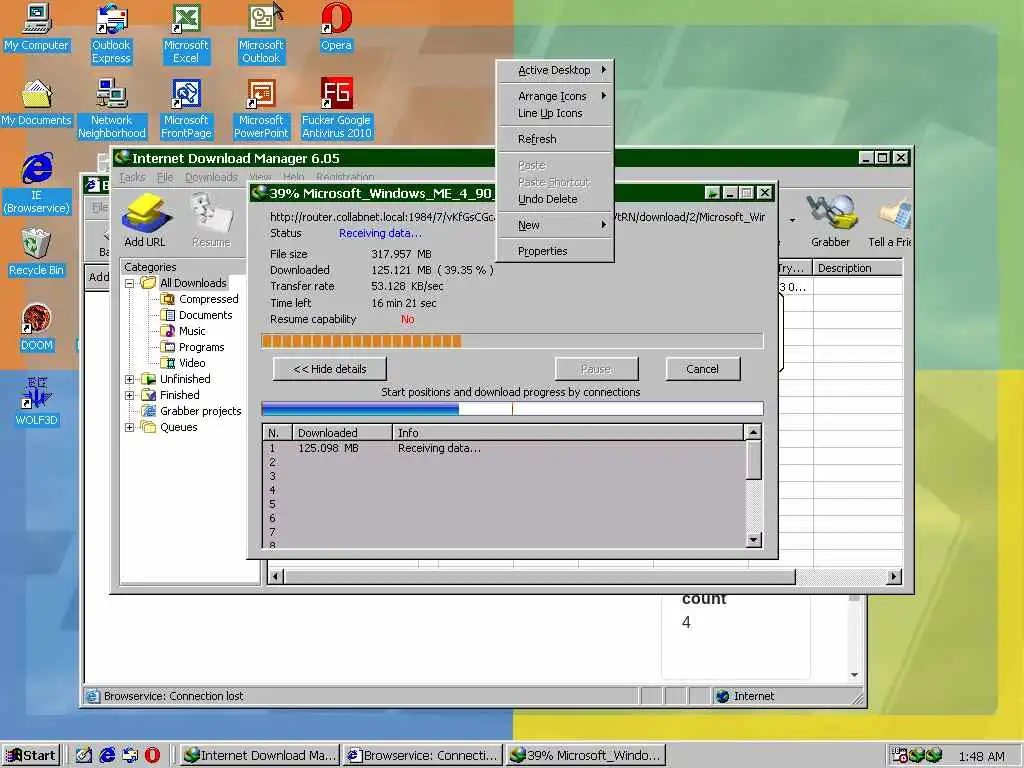Click the orange download progress bar

click(x=512, y=341)
